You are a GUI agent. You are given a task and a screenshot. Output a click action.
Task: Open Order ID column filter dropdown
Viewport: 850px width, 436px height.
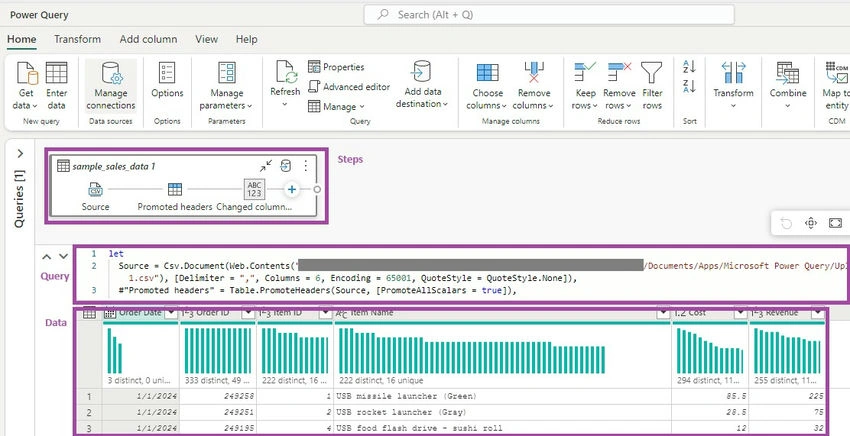click(x=248, y=312)
